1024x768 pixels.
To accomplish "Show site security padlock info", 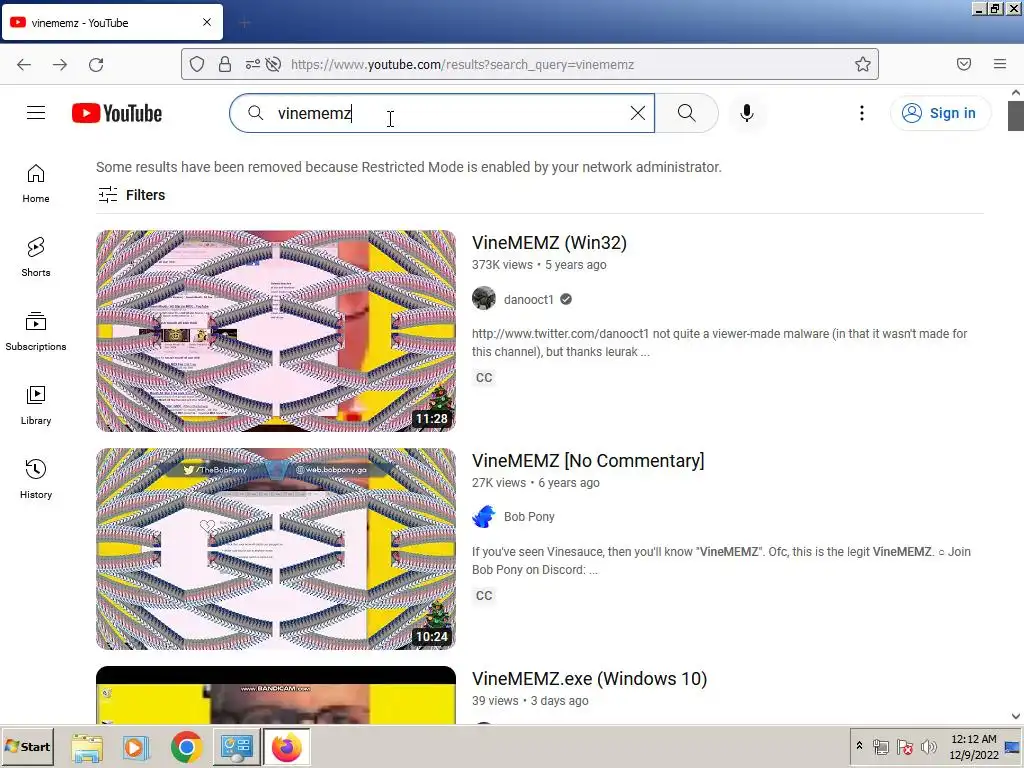I will click(x=225, y=64).
